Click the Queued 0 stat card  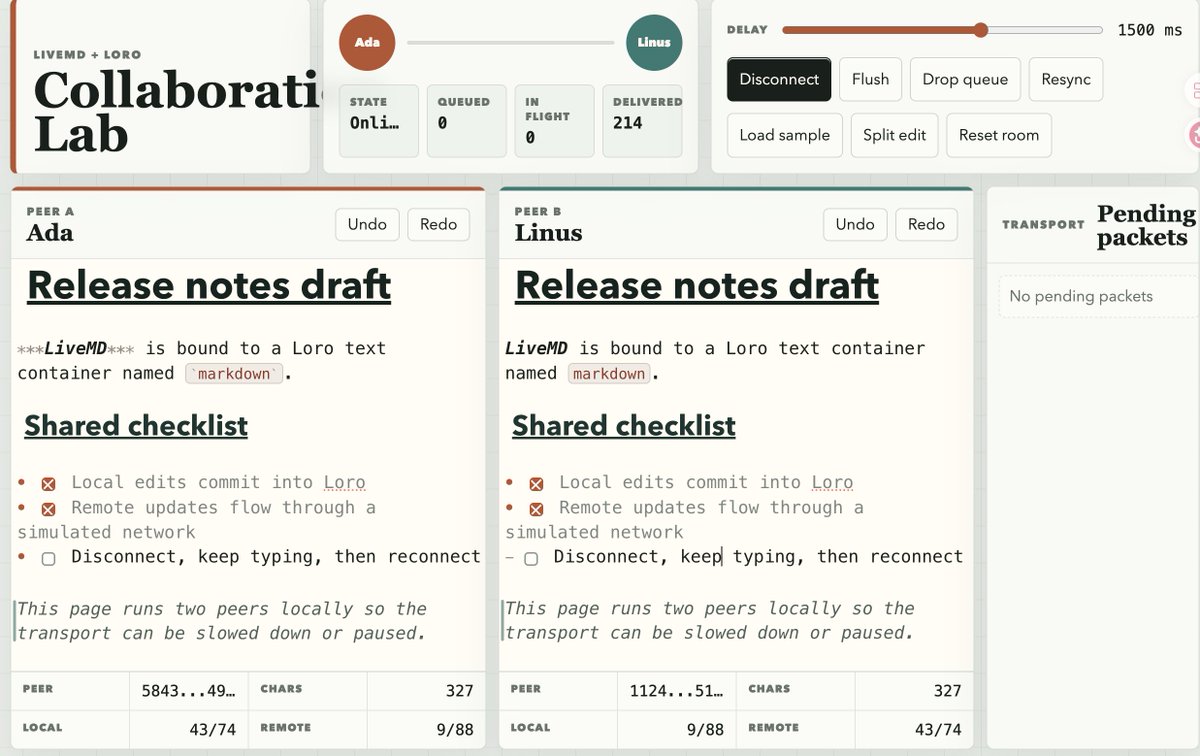coord(467,121)
